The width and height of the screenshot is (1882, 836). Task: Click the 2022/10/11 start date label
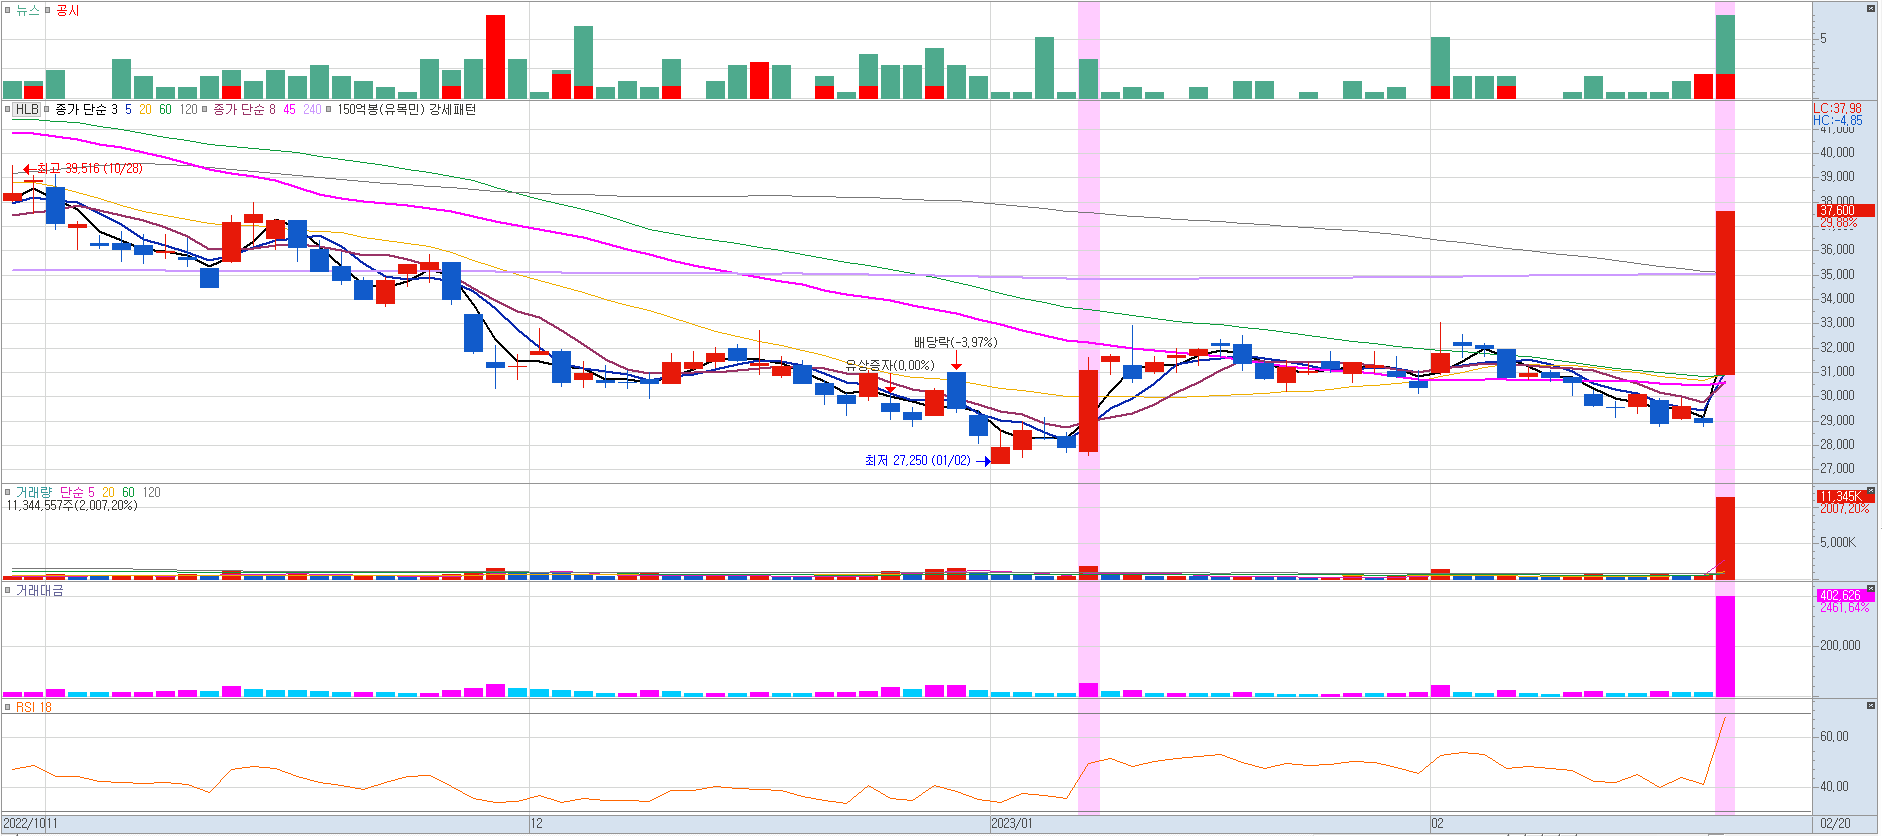(x=31, y=823)
